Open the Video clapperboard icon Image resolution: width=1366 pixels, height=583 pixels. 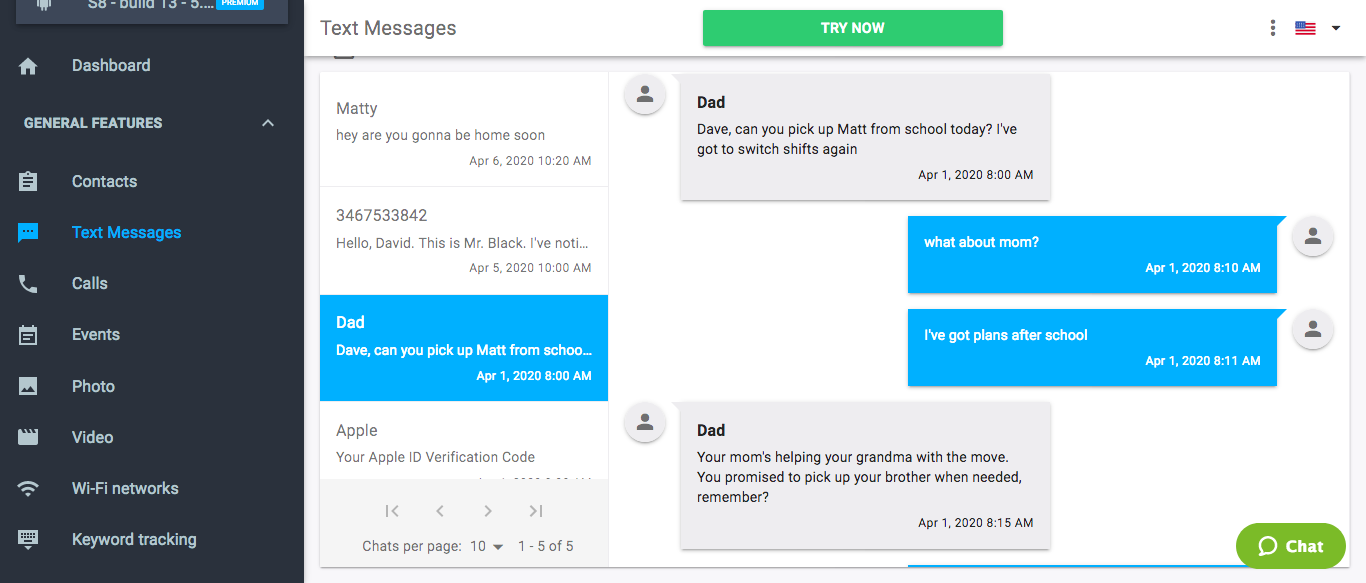pyautogui.click(x=28, y=437)
